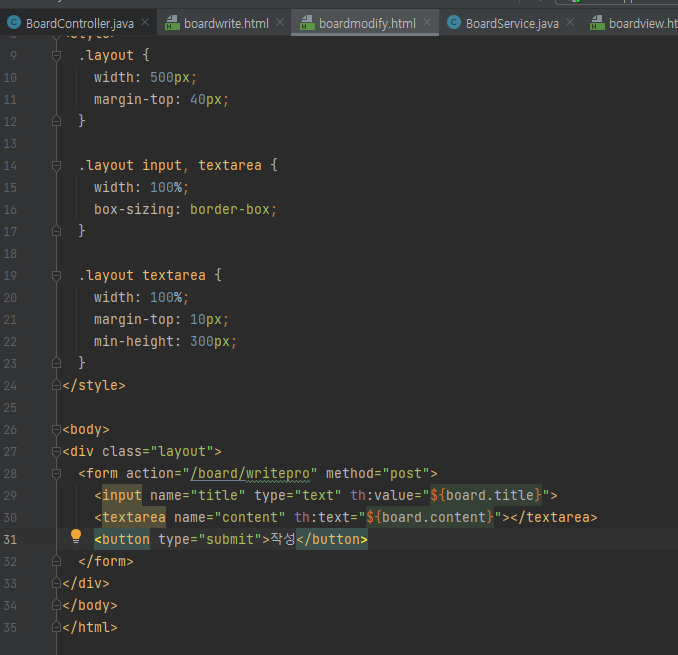The height and width of the screenshot is (655, 678).
Task: Click the fold end marker at line 23
Action: [x=56, y=363]
